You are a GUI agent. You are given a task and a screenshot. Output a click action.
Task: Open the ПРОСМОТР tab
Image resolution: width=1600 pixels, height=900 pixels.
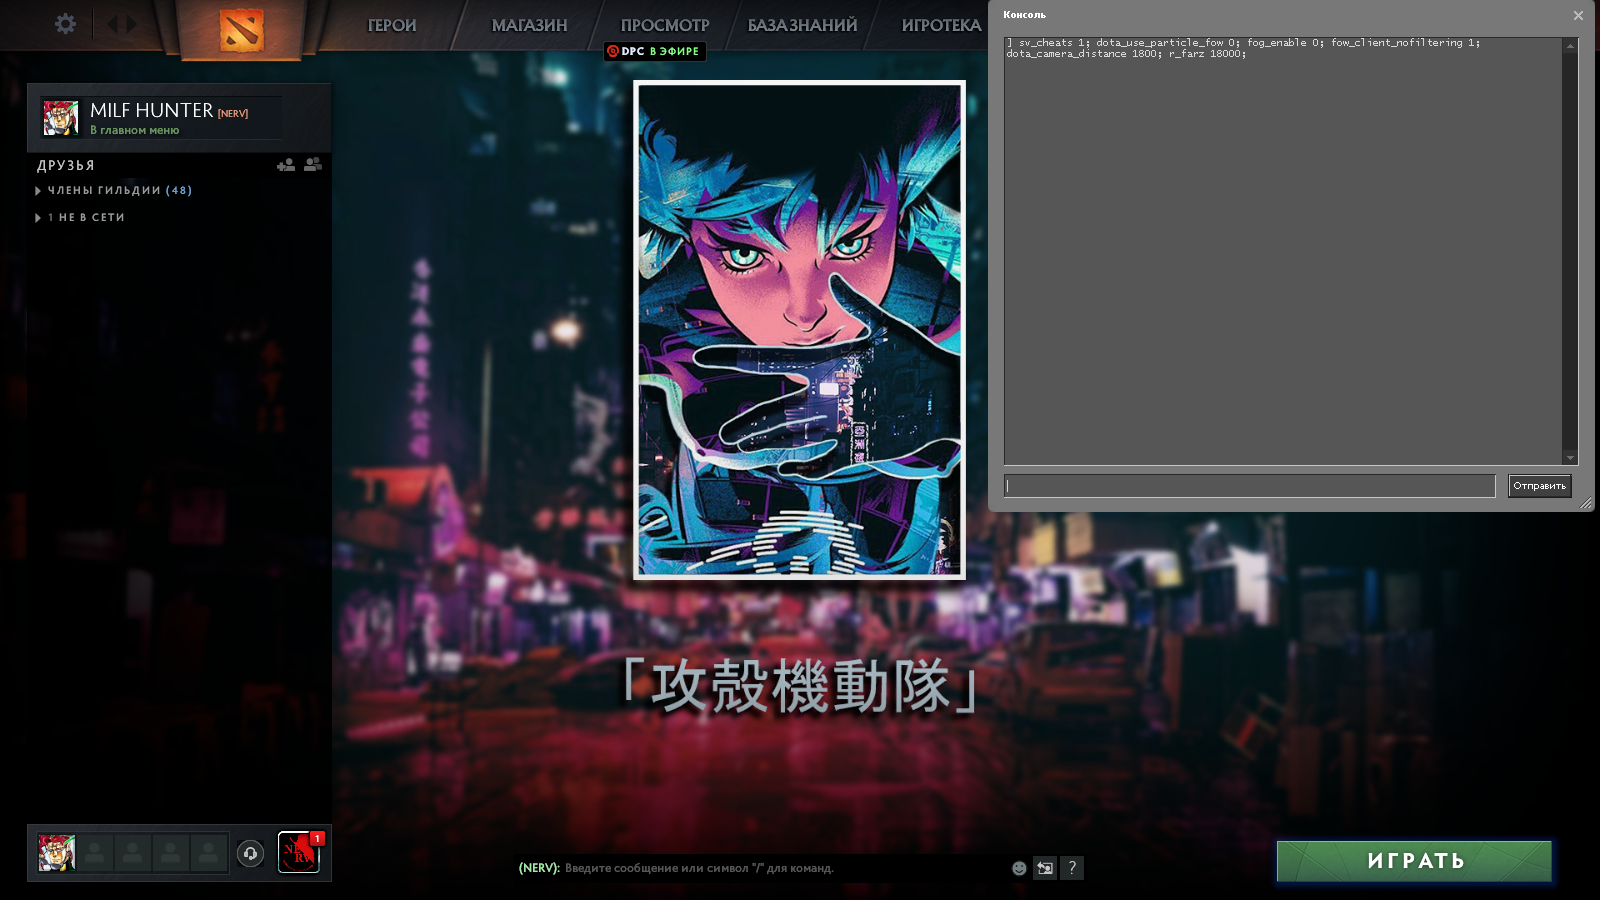664,25
